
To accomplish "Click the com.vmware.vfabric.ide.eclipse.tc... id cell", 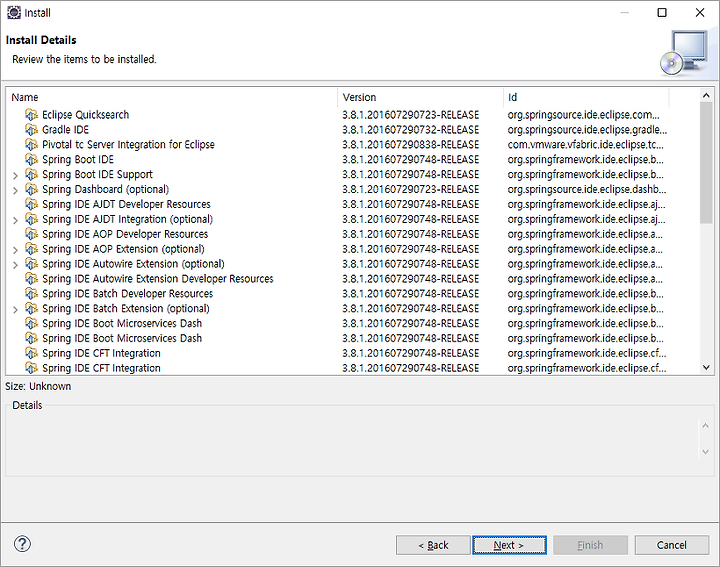I will click(x=585, y=145).
